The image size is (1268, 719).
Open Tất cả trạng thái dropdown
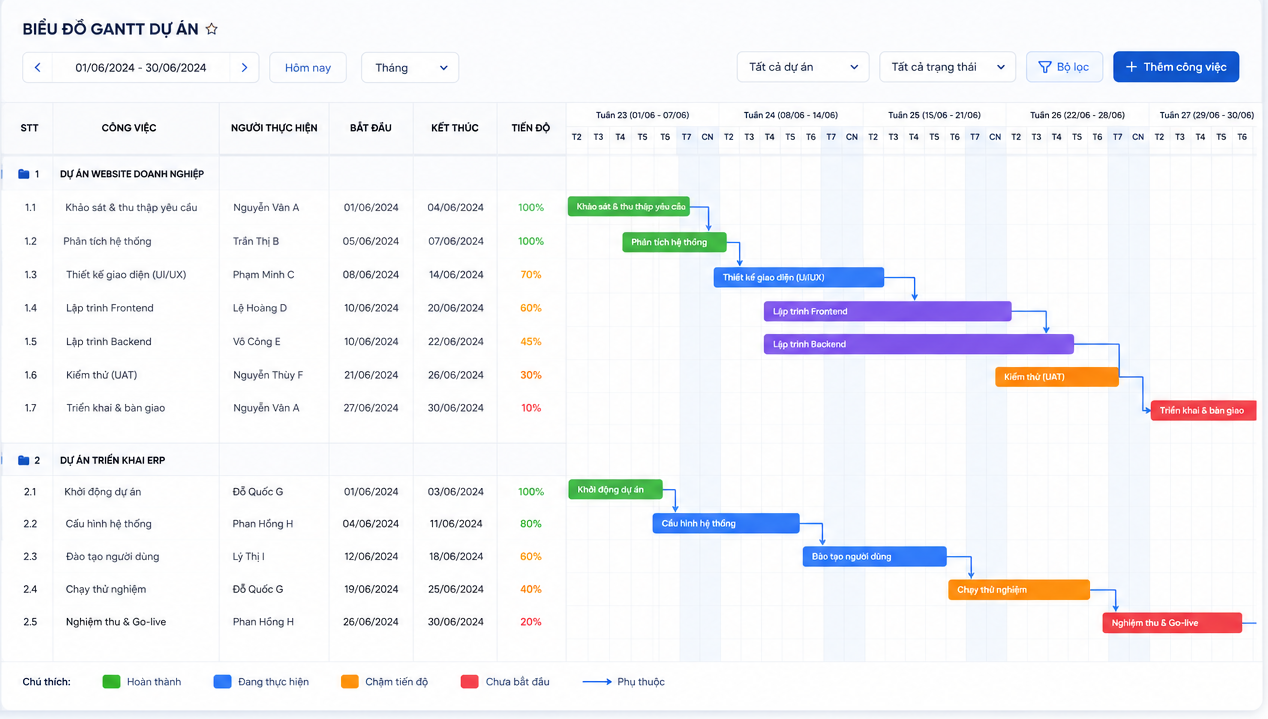(x=947, y=67)
